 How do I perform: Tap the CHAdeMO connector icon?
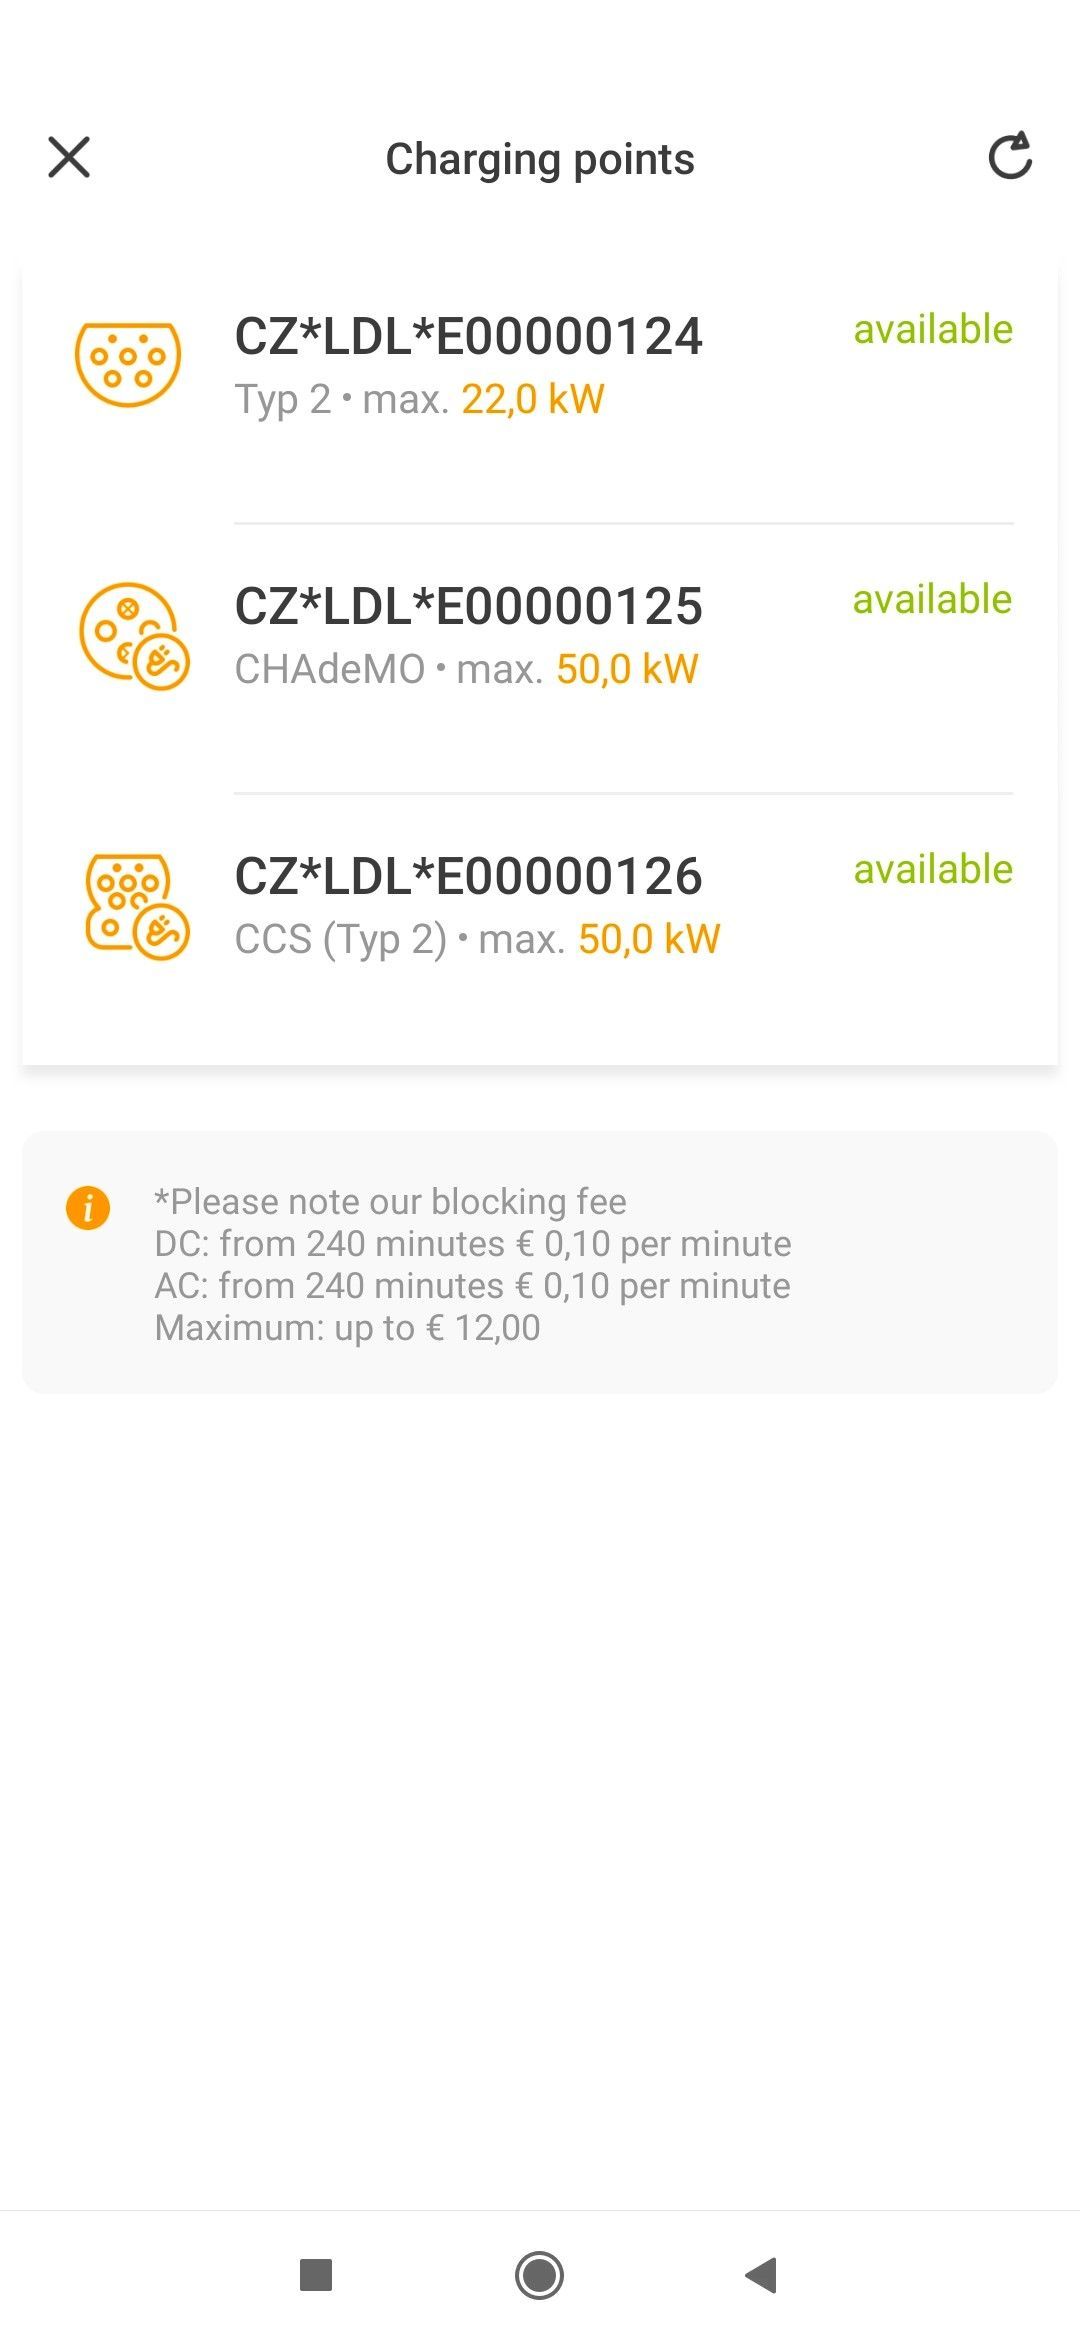coord(134,636)
